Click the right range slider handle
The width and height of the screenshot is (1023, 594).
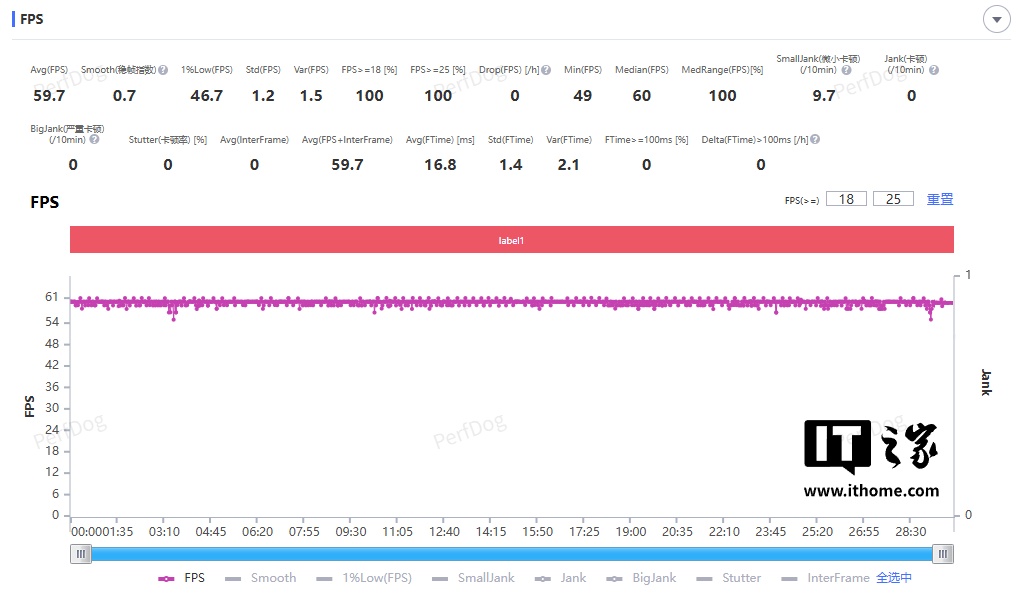pos(943,554)
